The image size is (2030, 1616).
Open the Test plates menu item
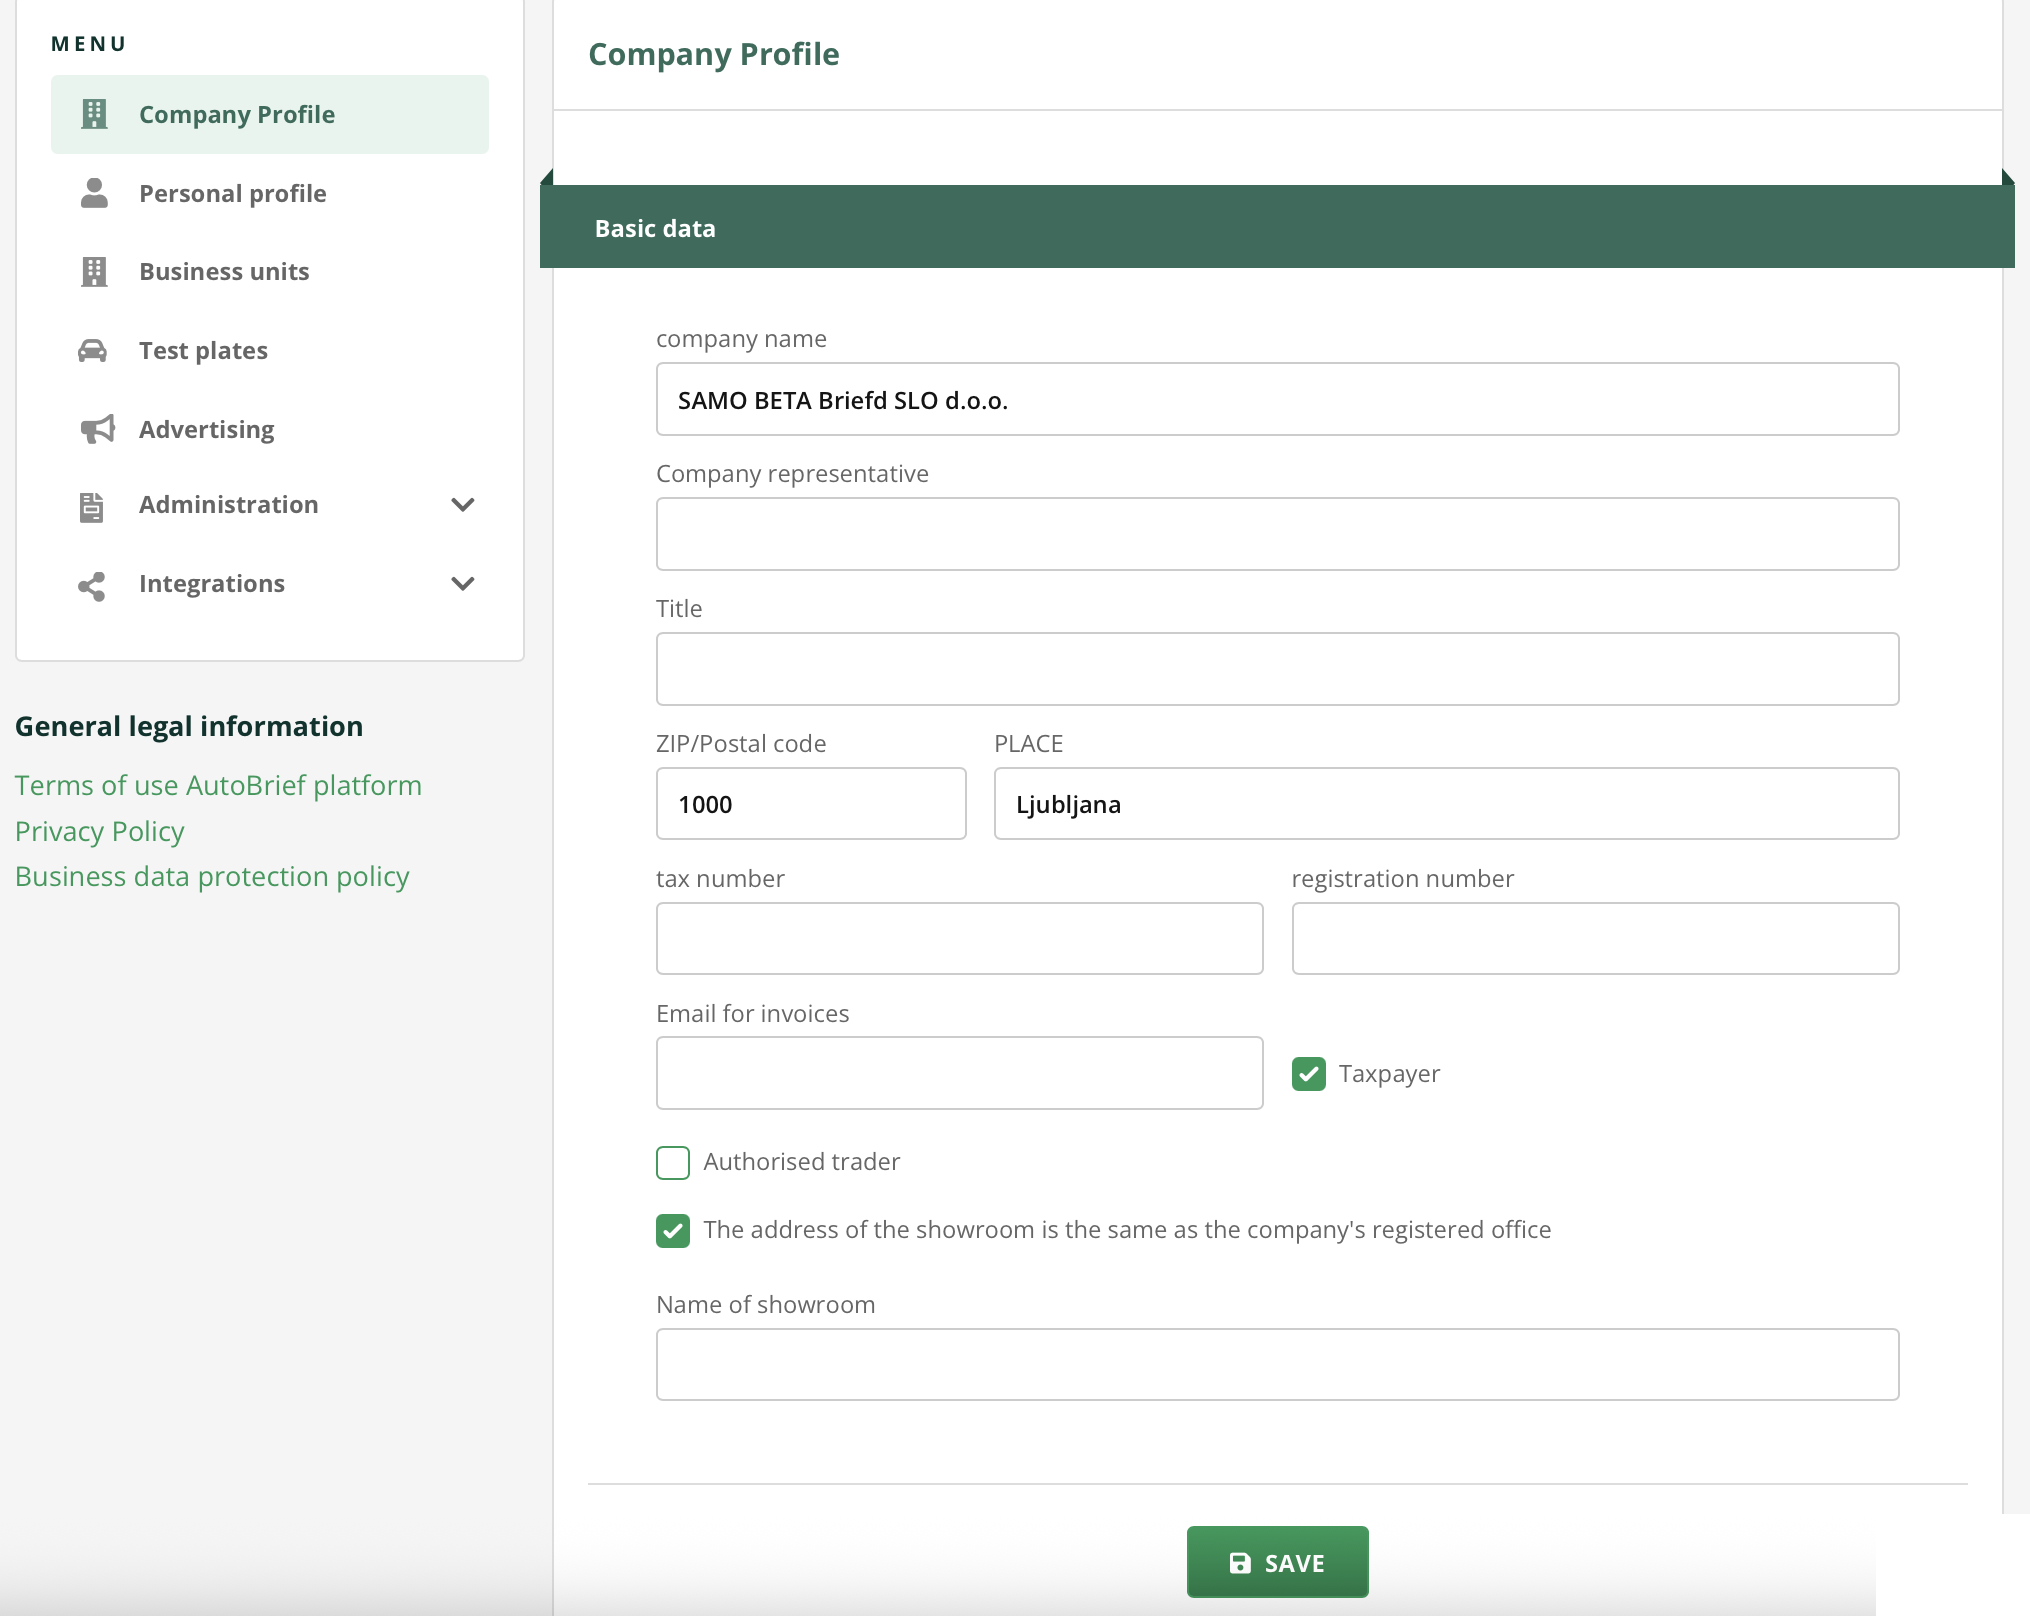203,351
